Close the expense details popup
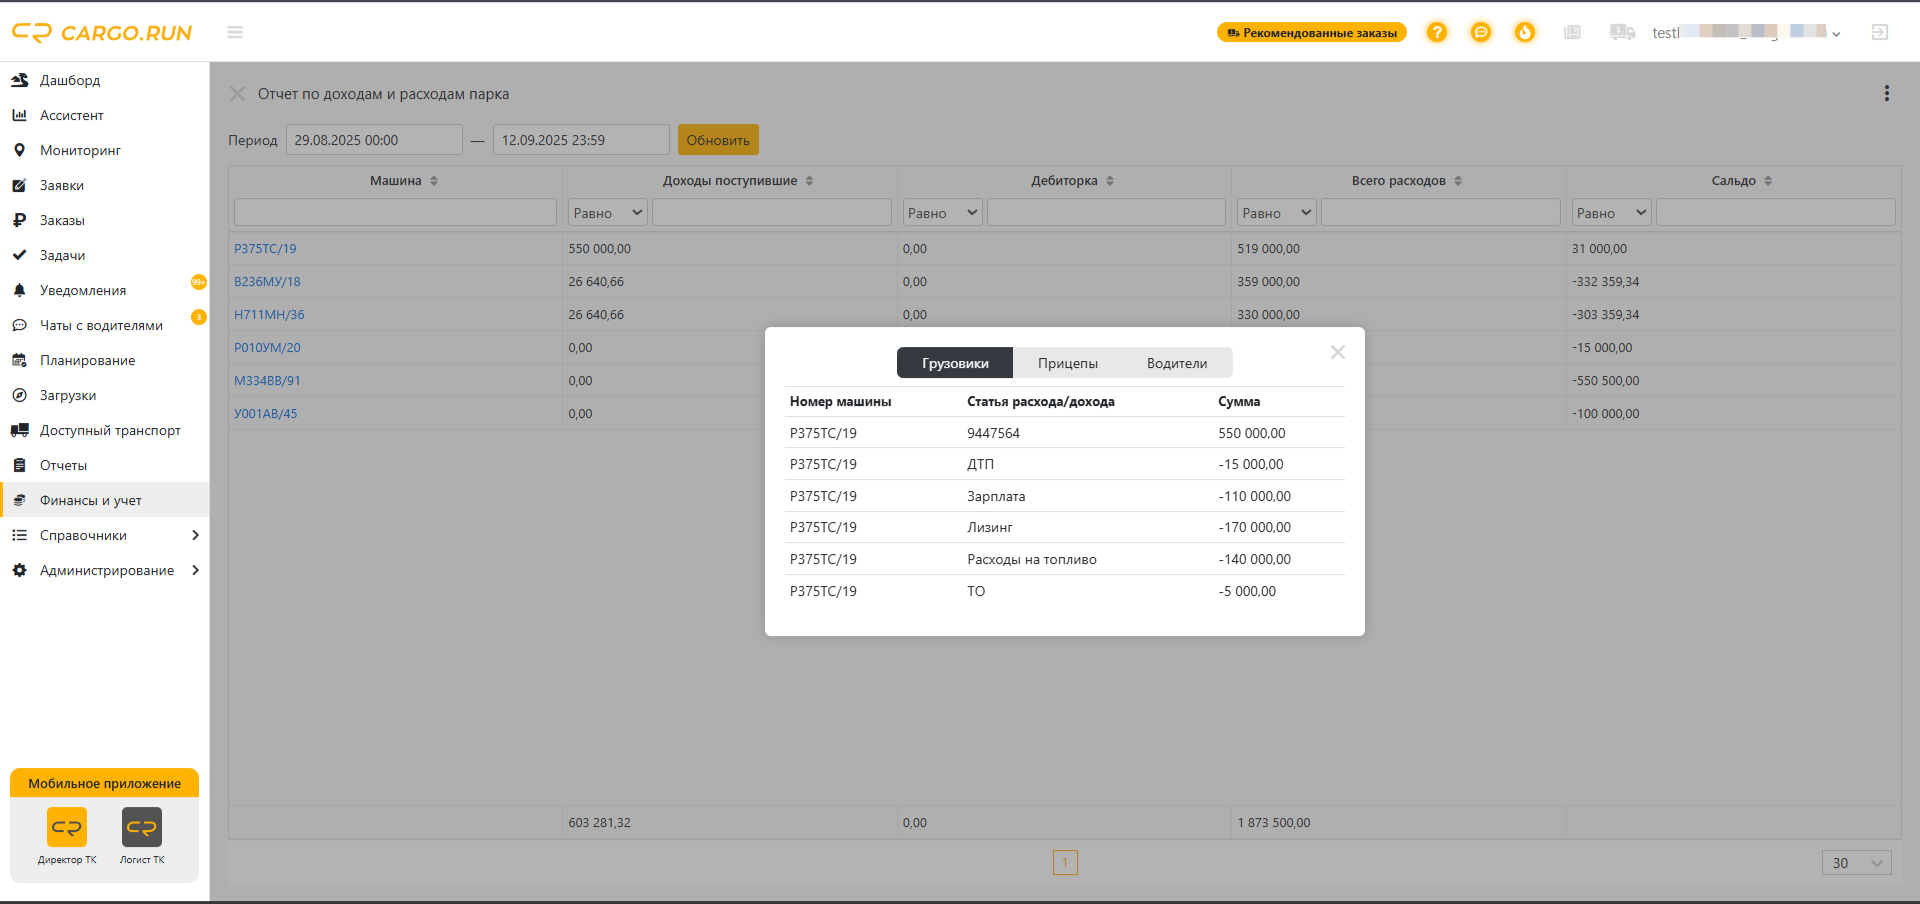The height and width of the screenshot is (904, 1920). (1338, 352)
